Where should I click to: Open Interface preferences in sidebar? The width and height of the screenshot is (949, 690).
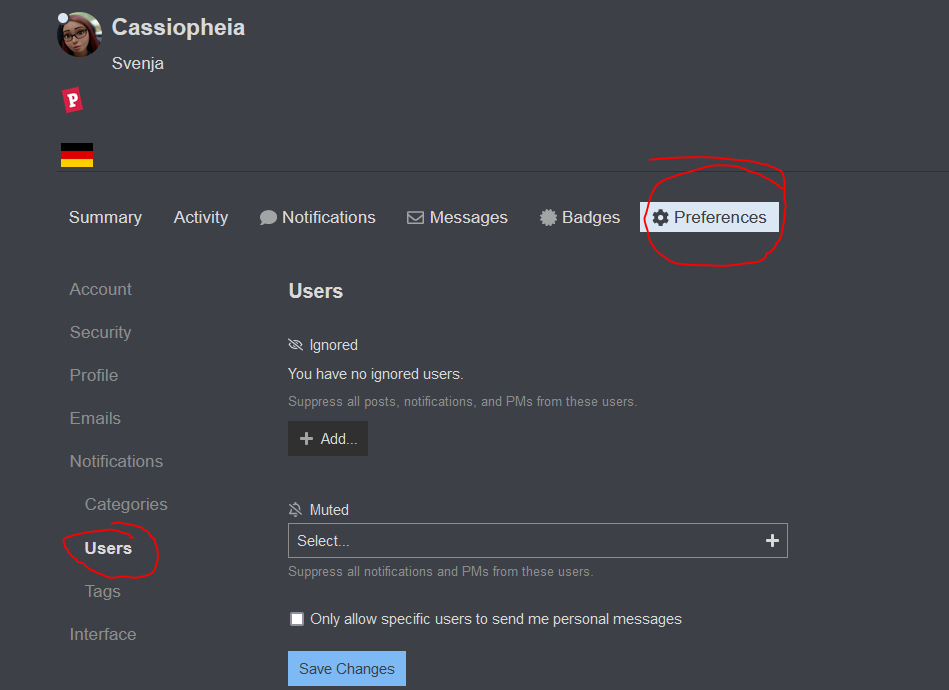tap(102, 634)
